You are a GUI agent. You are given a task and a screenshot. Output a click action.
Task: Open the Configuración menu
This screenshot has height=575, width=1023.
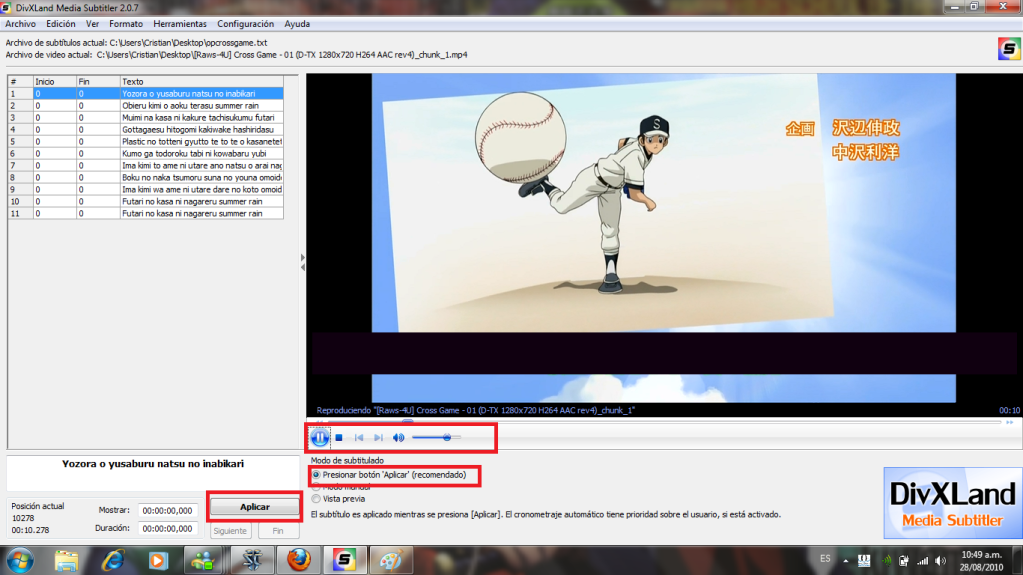[245, 23]
